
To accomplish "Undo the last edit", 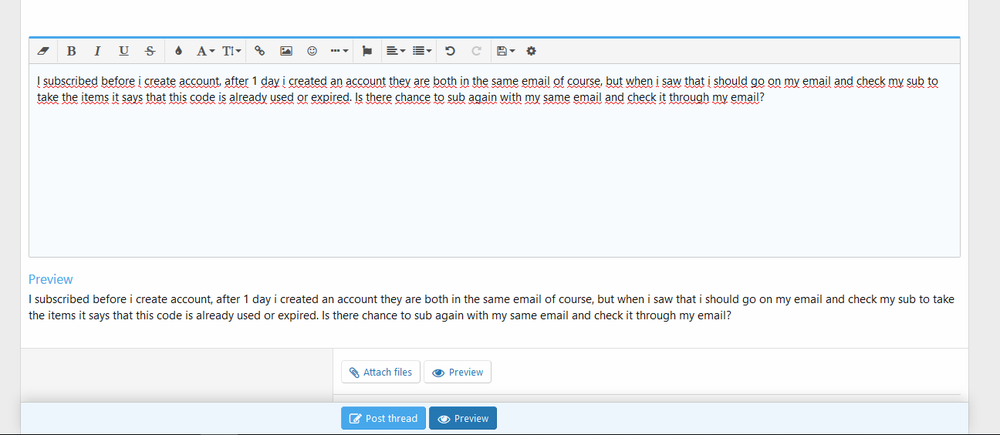I will pyautogui.click(x=450, y=50).
